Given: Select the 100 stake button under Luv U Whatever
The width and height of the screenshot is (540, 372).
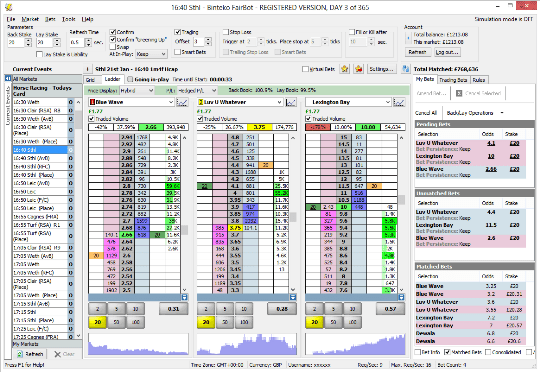Looking at the screenshot, I should point(244,322).
